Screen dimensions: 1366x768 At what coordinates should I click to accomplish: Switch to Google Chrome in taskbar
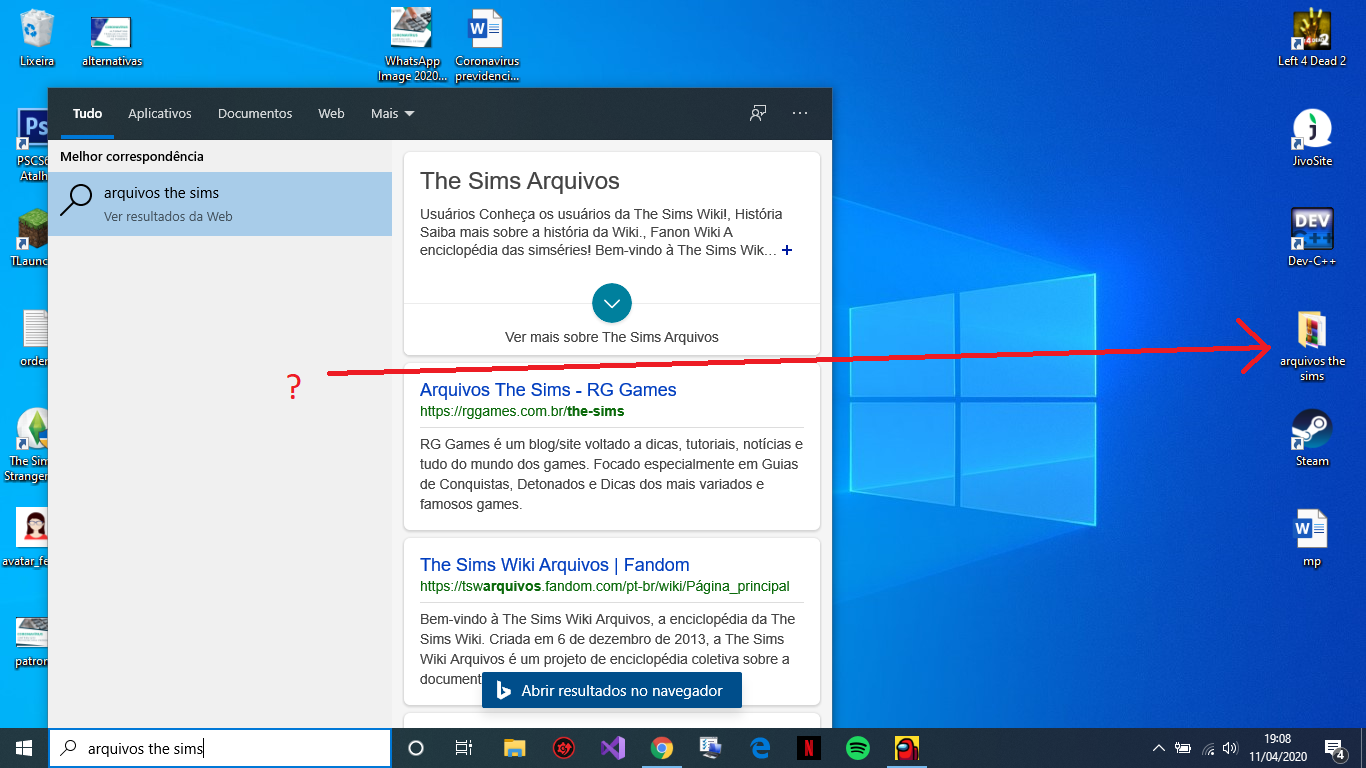[x=661, y=748]
